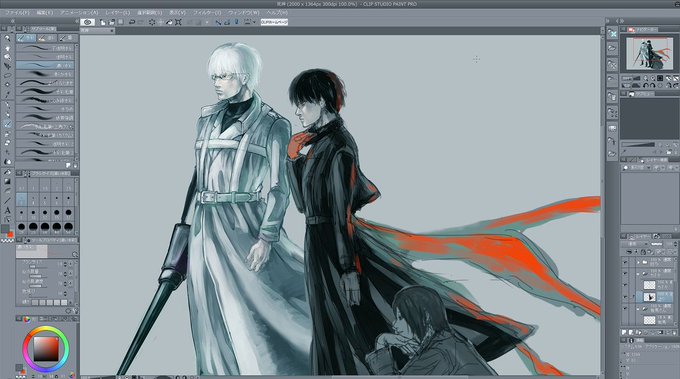
Task: Click the Save icon in command bar
Action: (121, 22)
